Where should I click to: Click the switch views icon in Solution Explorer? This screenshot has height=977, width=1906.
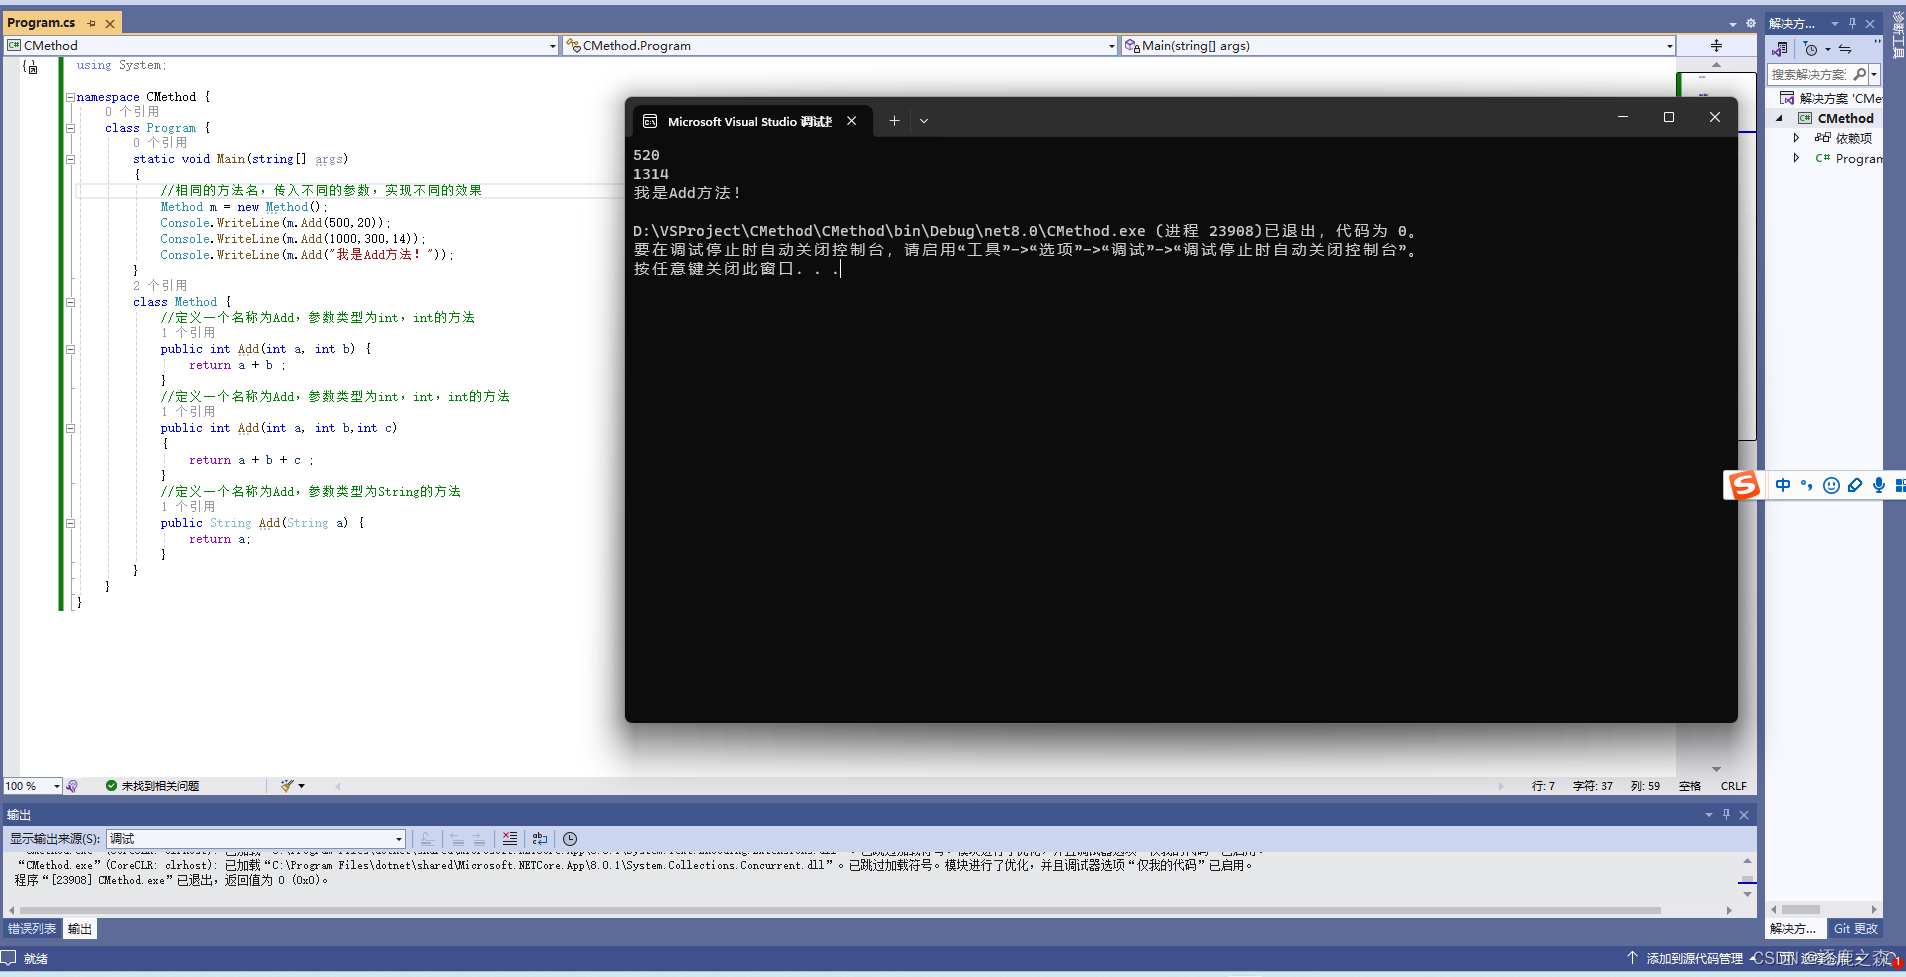pos(1780,49)
